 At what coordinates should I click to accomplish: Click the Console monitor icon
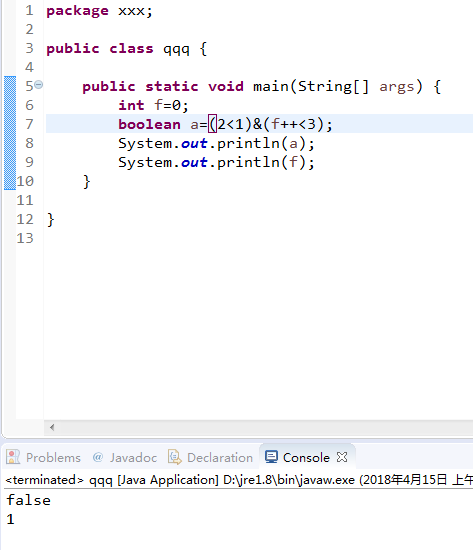pos(271,457)
